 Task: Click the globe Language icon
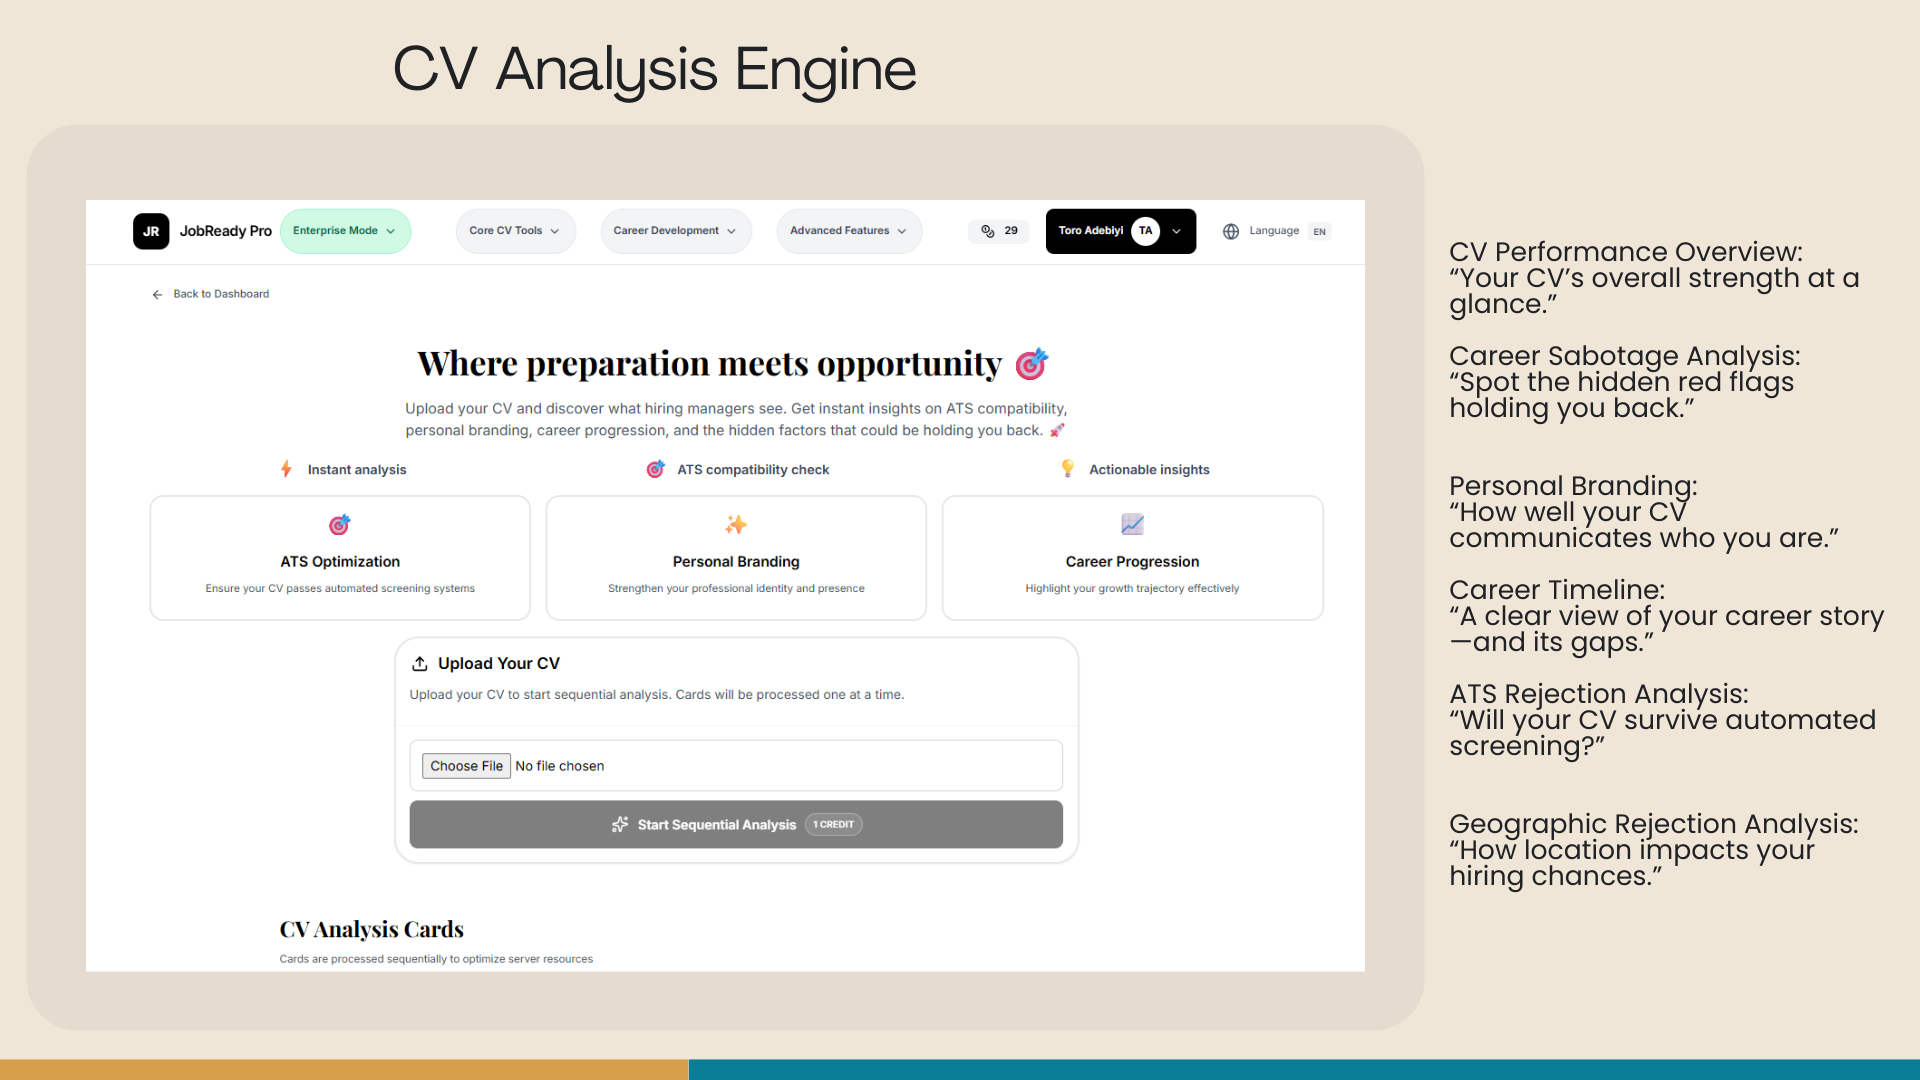(x=1231, y=231)
